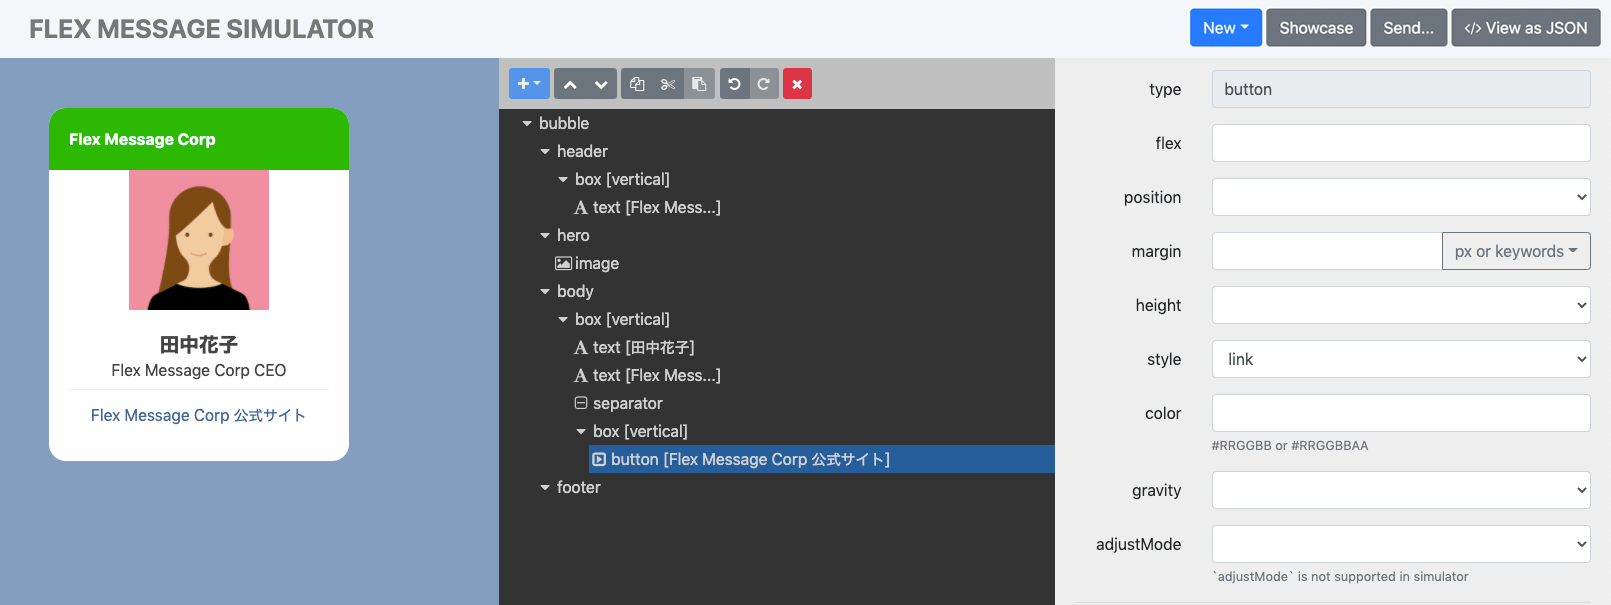Click the cut scissors icon
This screenshot has height=605, width=1611.
pos(668,84)
